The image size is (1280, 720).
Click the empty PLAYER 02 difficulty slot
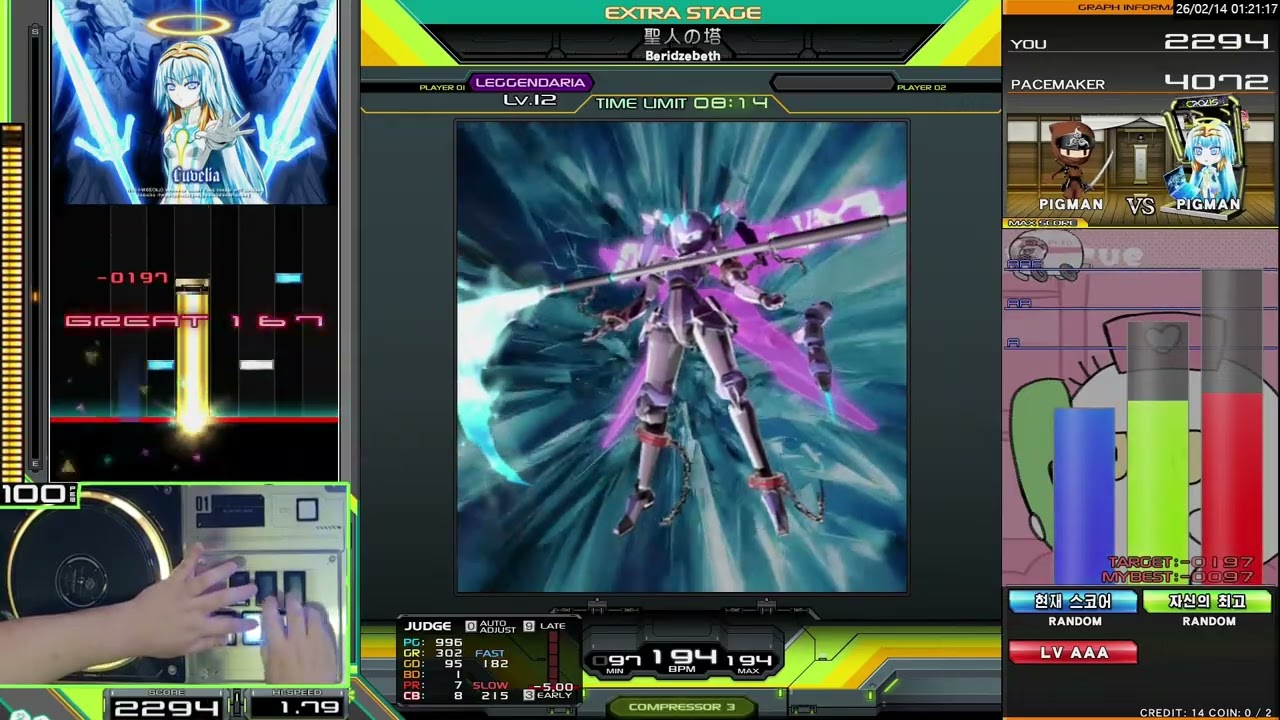click(832, 83)
